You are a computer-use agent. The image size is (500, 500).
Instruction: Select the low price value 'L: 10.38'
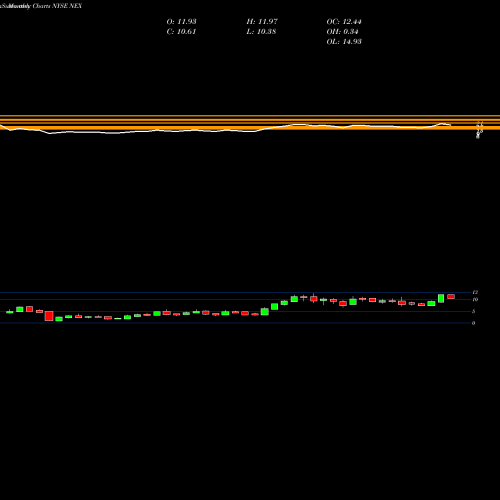click(261, 32)
